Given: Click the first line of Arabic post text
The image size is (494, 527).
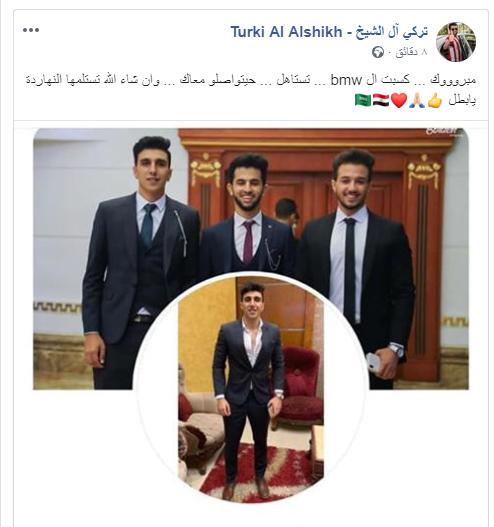Looking at the screenshot, I should (251, 81).
